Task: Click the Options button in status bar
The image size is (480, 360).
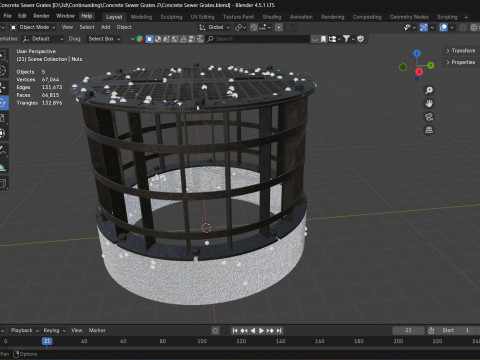Action: click(x=25, y=354)
